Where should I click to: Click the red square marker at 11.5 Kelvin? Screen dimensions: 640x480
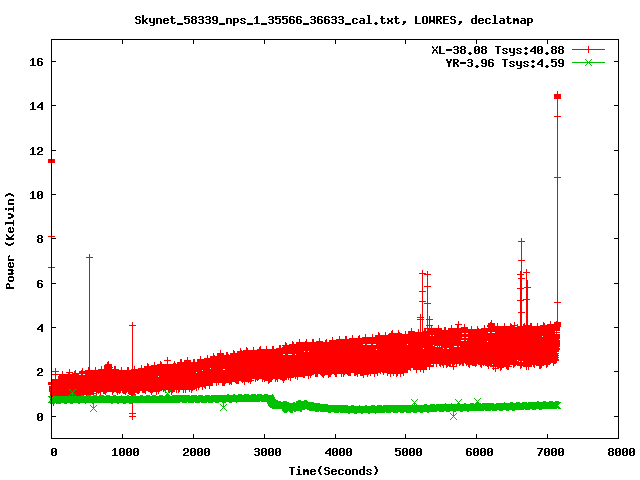tap(51, 161)
